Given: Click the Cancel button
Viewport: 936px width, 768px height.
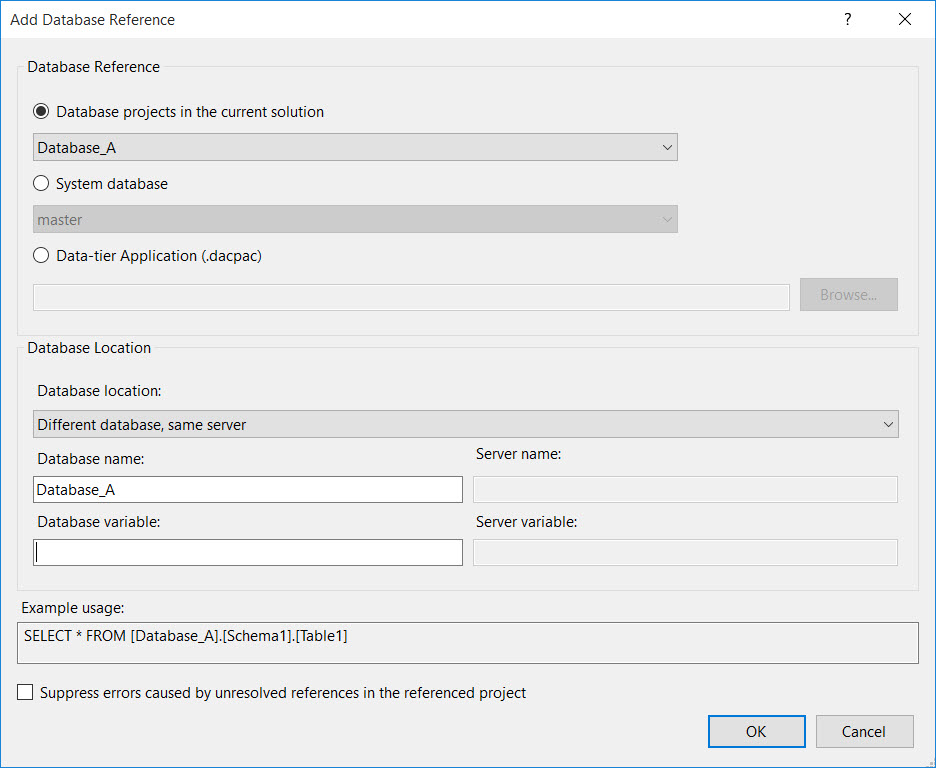Looking at the screenshot, I should pos(864,732).
